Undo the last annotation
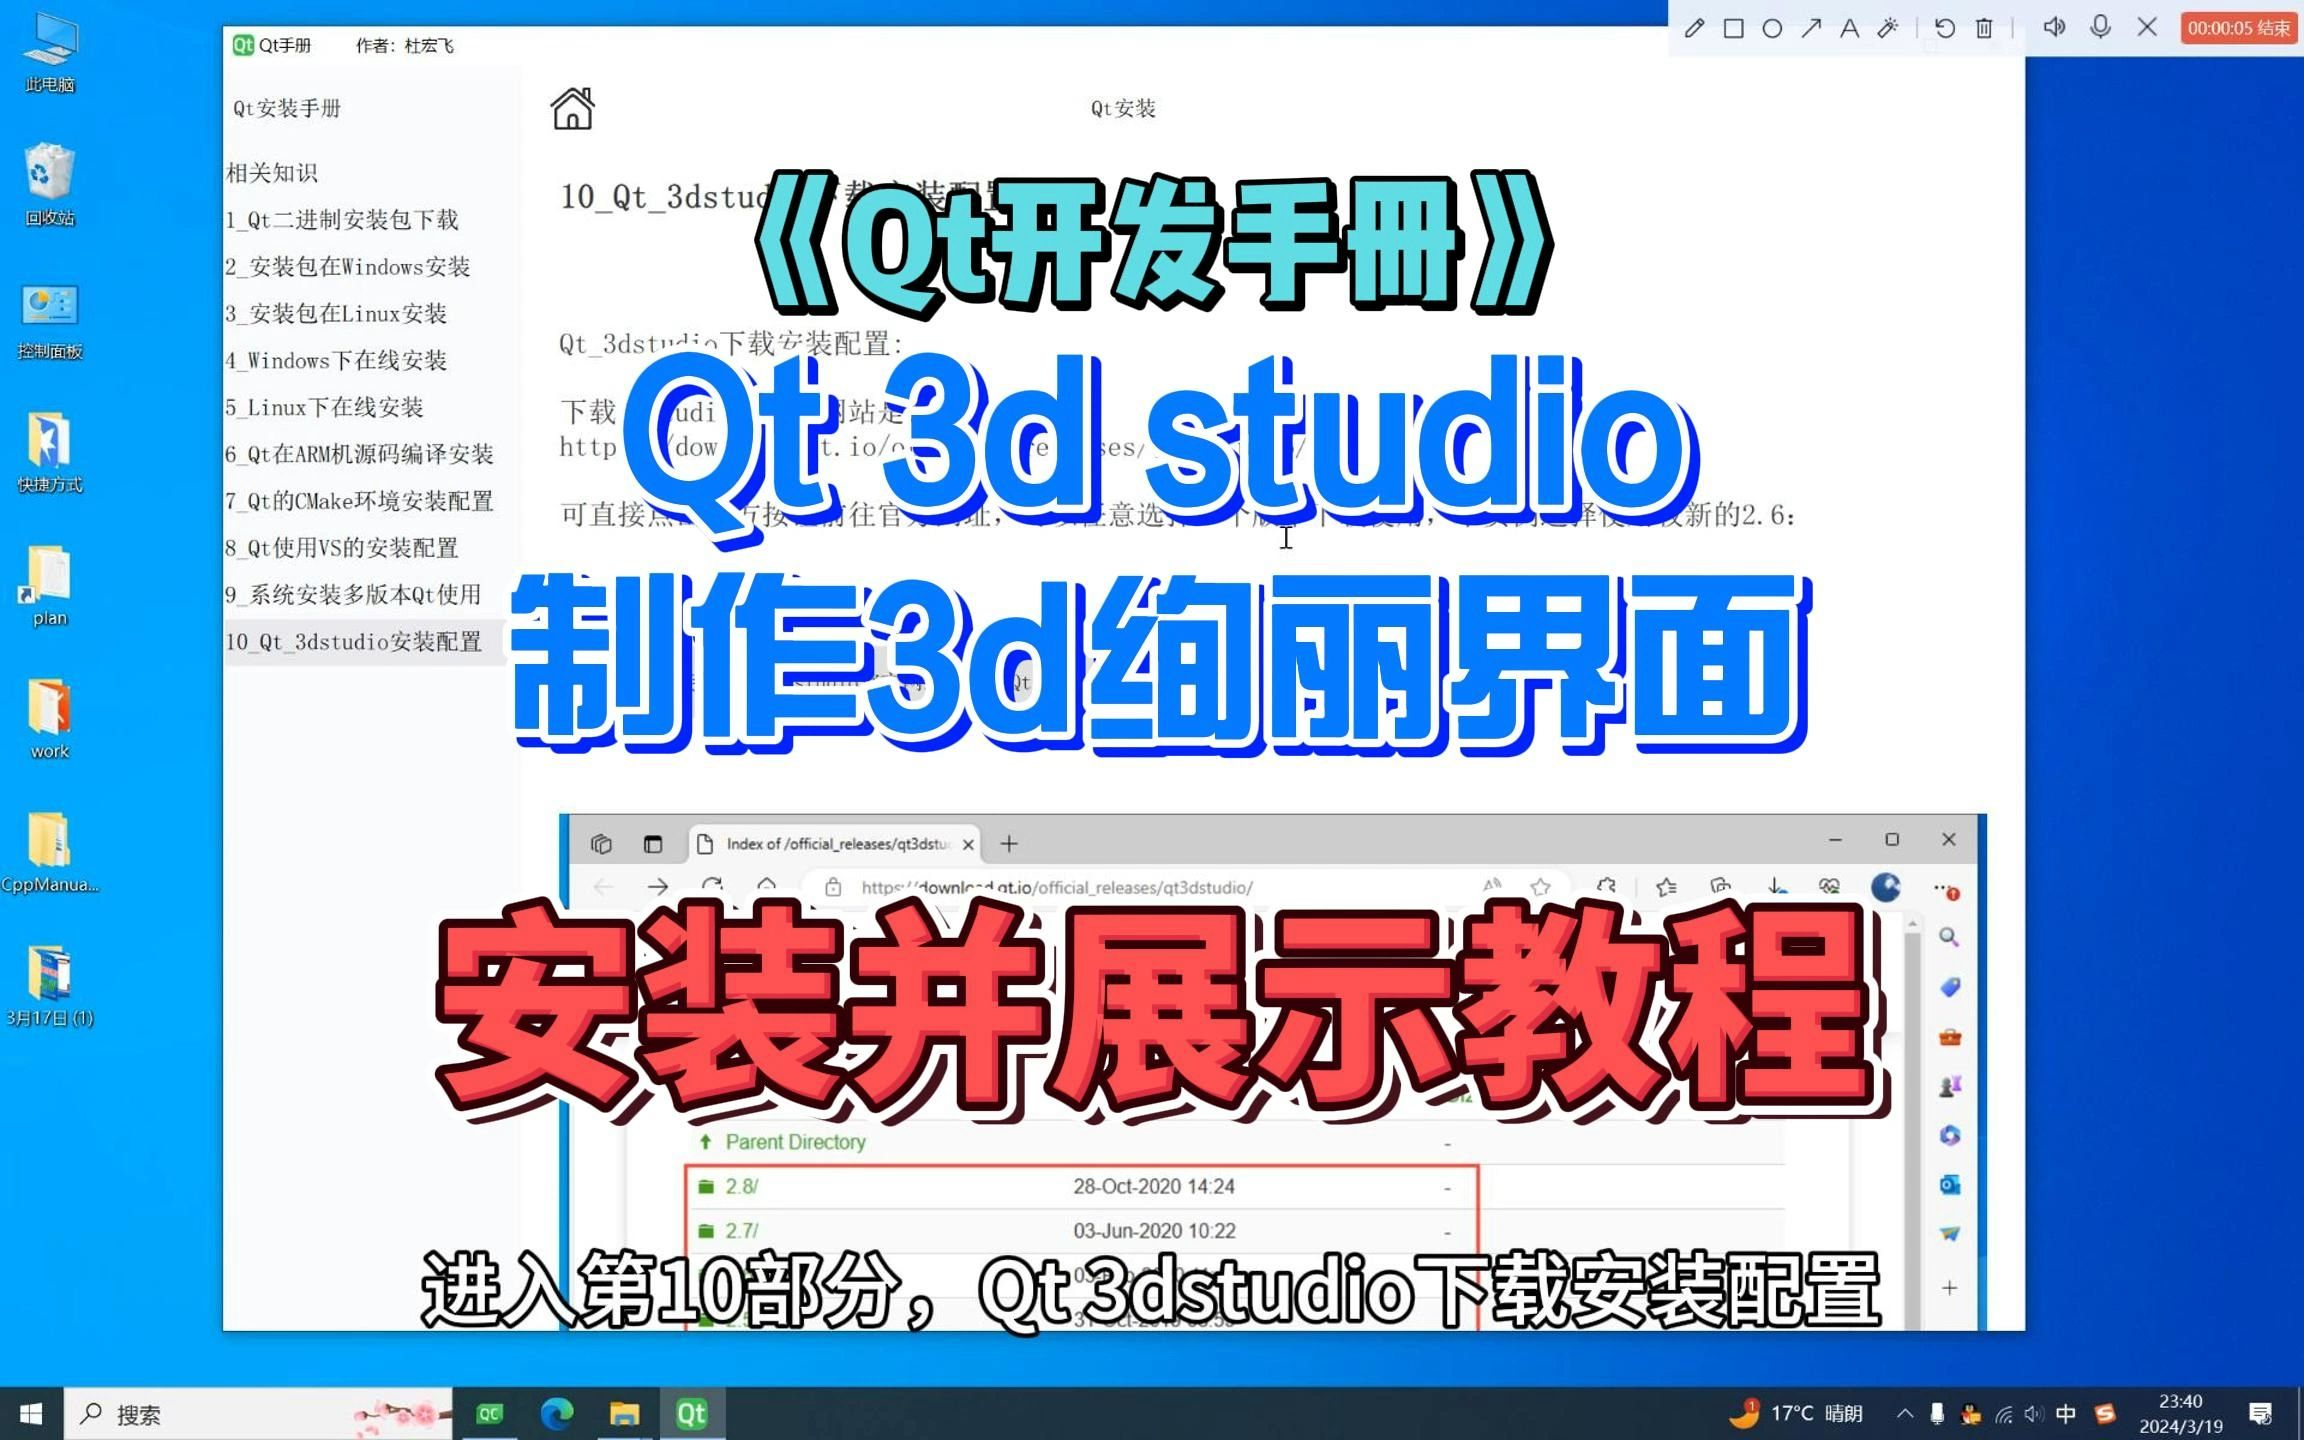Image resolution: width=2304 pixels, height=1440 pixels. click(x=1945, y=28)
